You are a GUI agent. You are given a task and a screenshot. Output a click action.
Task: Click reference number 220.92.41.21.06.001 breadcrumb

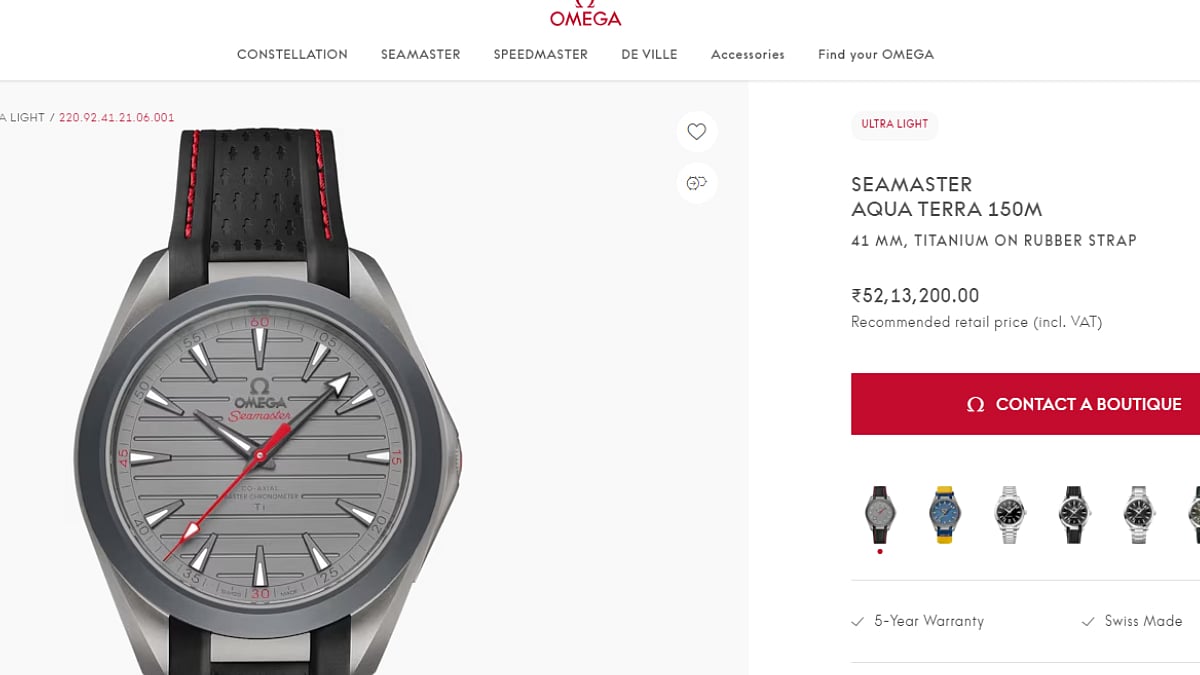coord(117,117)
